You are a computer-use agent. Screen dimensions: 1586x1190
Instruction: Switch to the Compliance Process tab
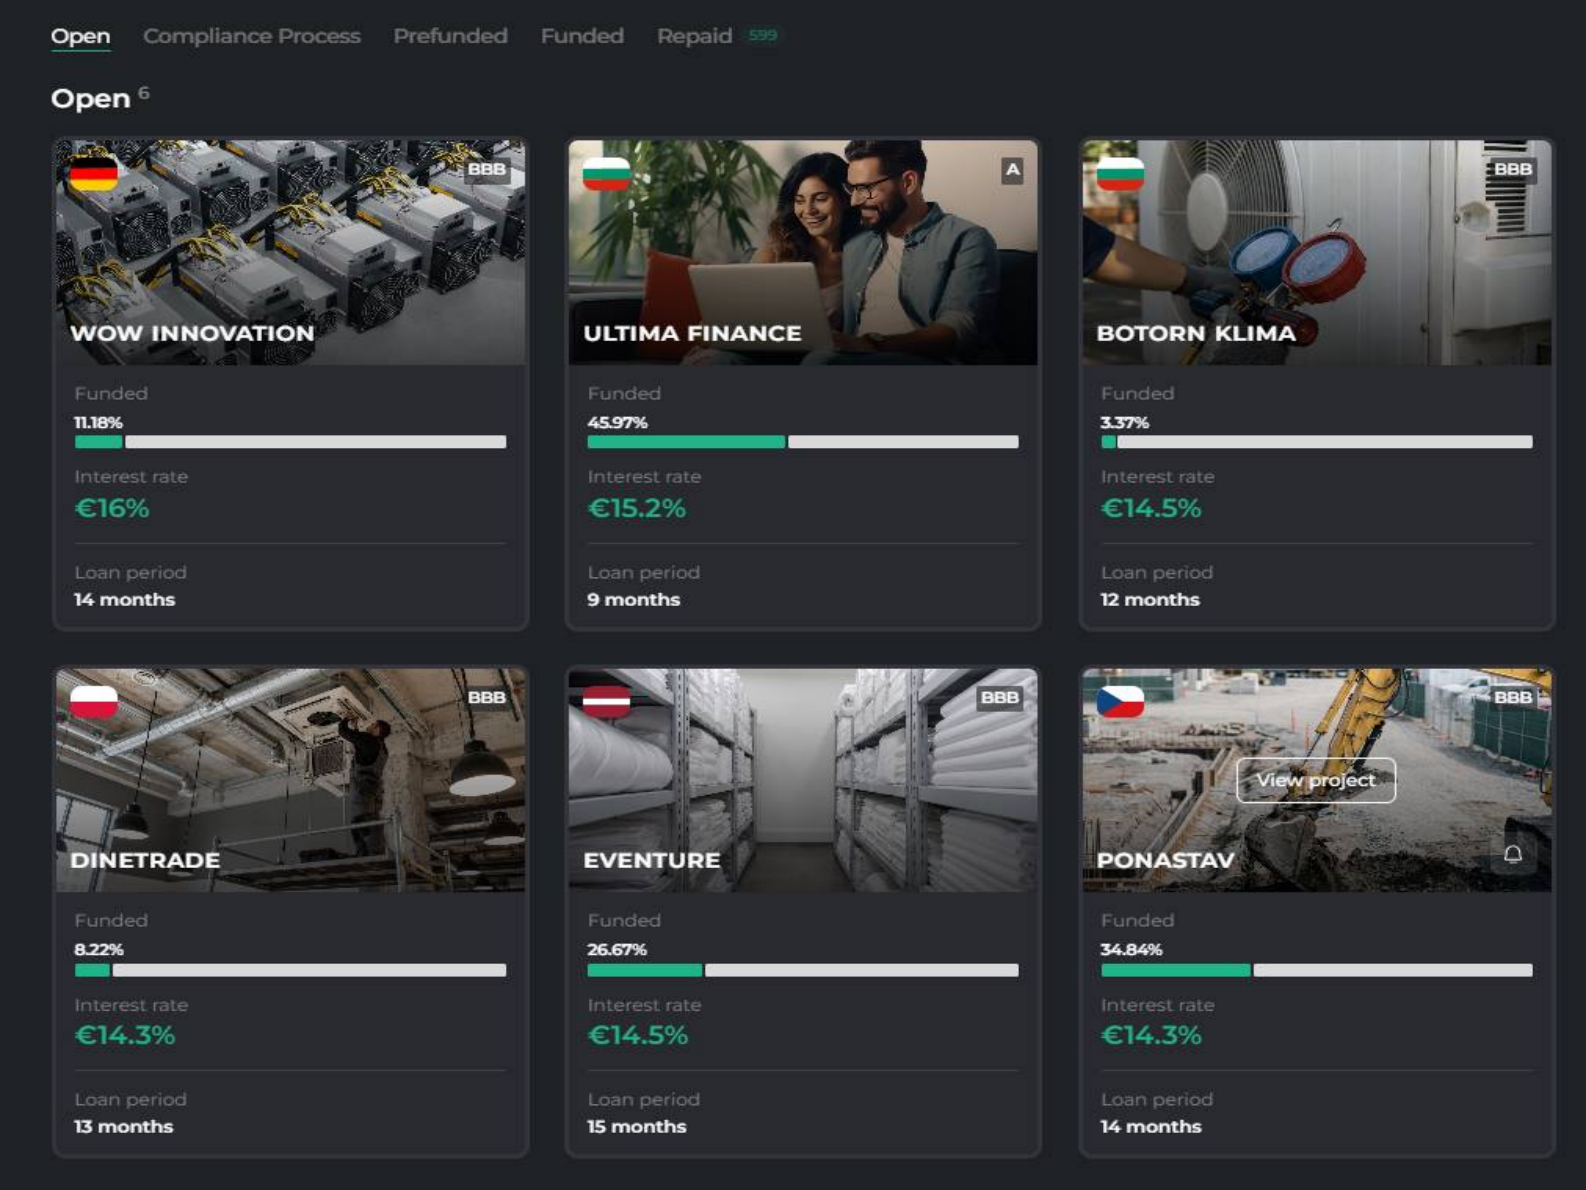252,36
